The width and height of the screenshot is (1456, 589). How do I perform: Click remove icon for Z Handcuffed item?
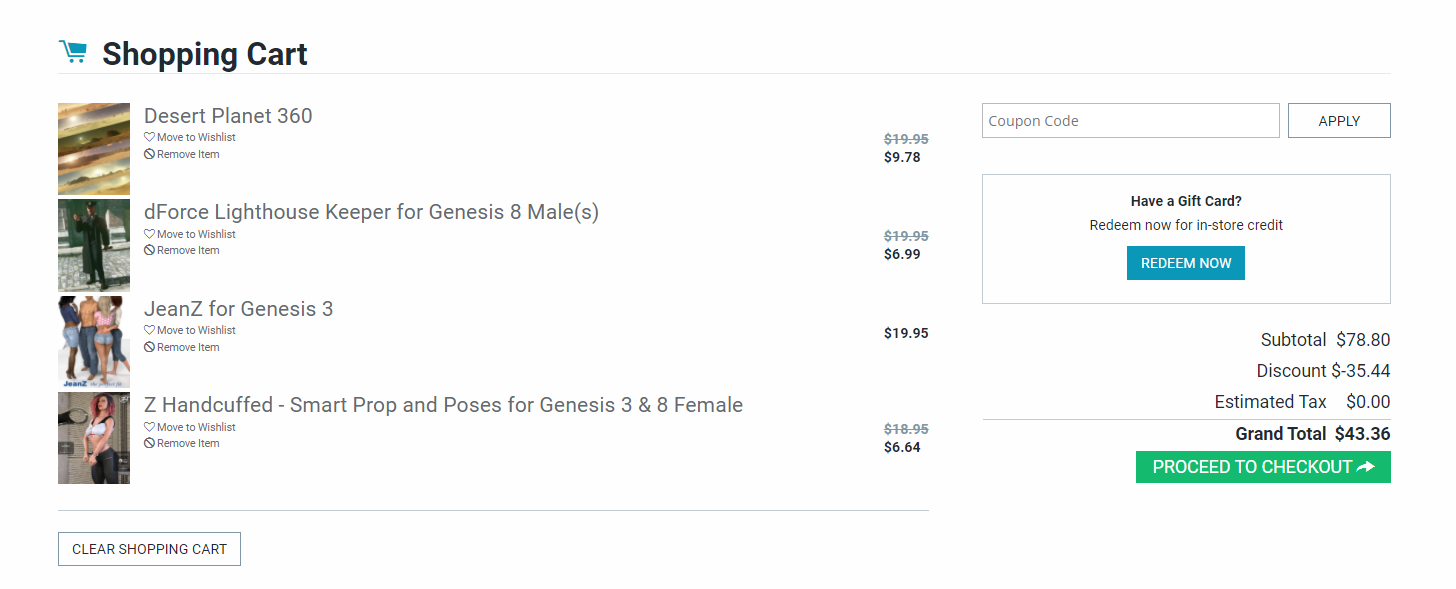[x=149, y=443]
